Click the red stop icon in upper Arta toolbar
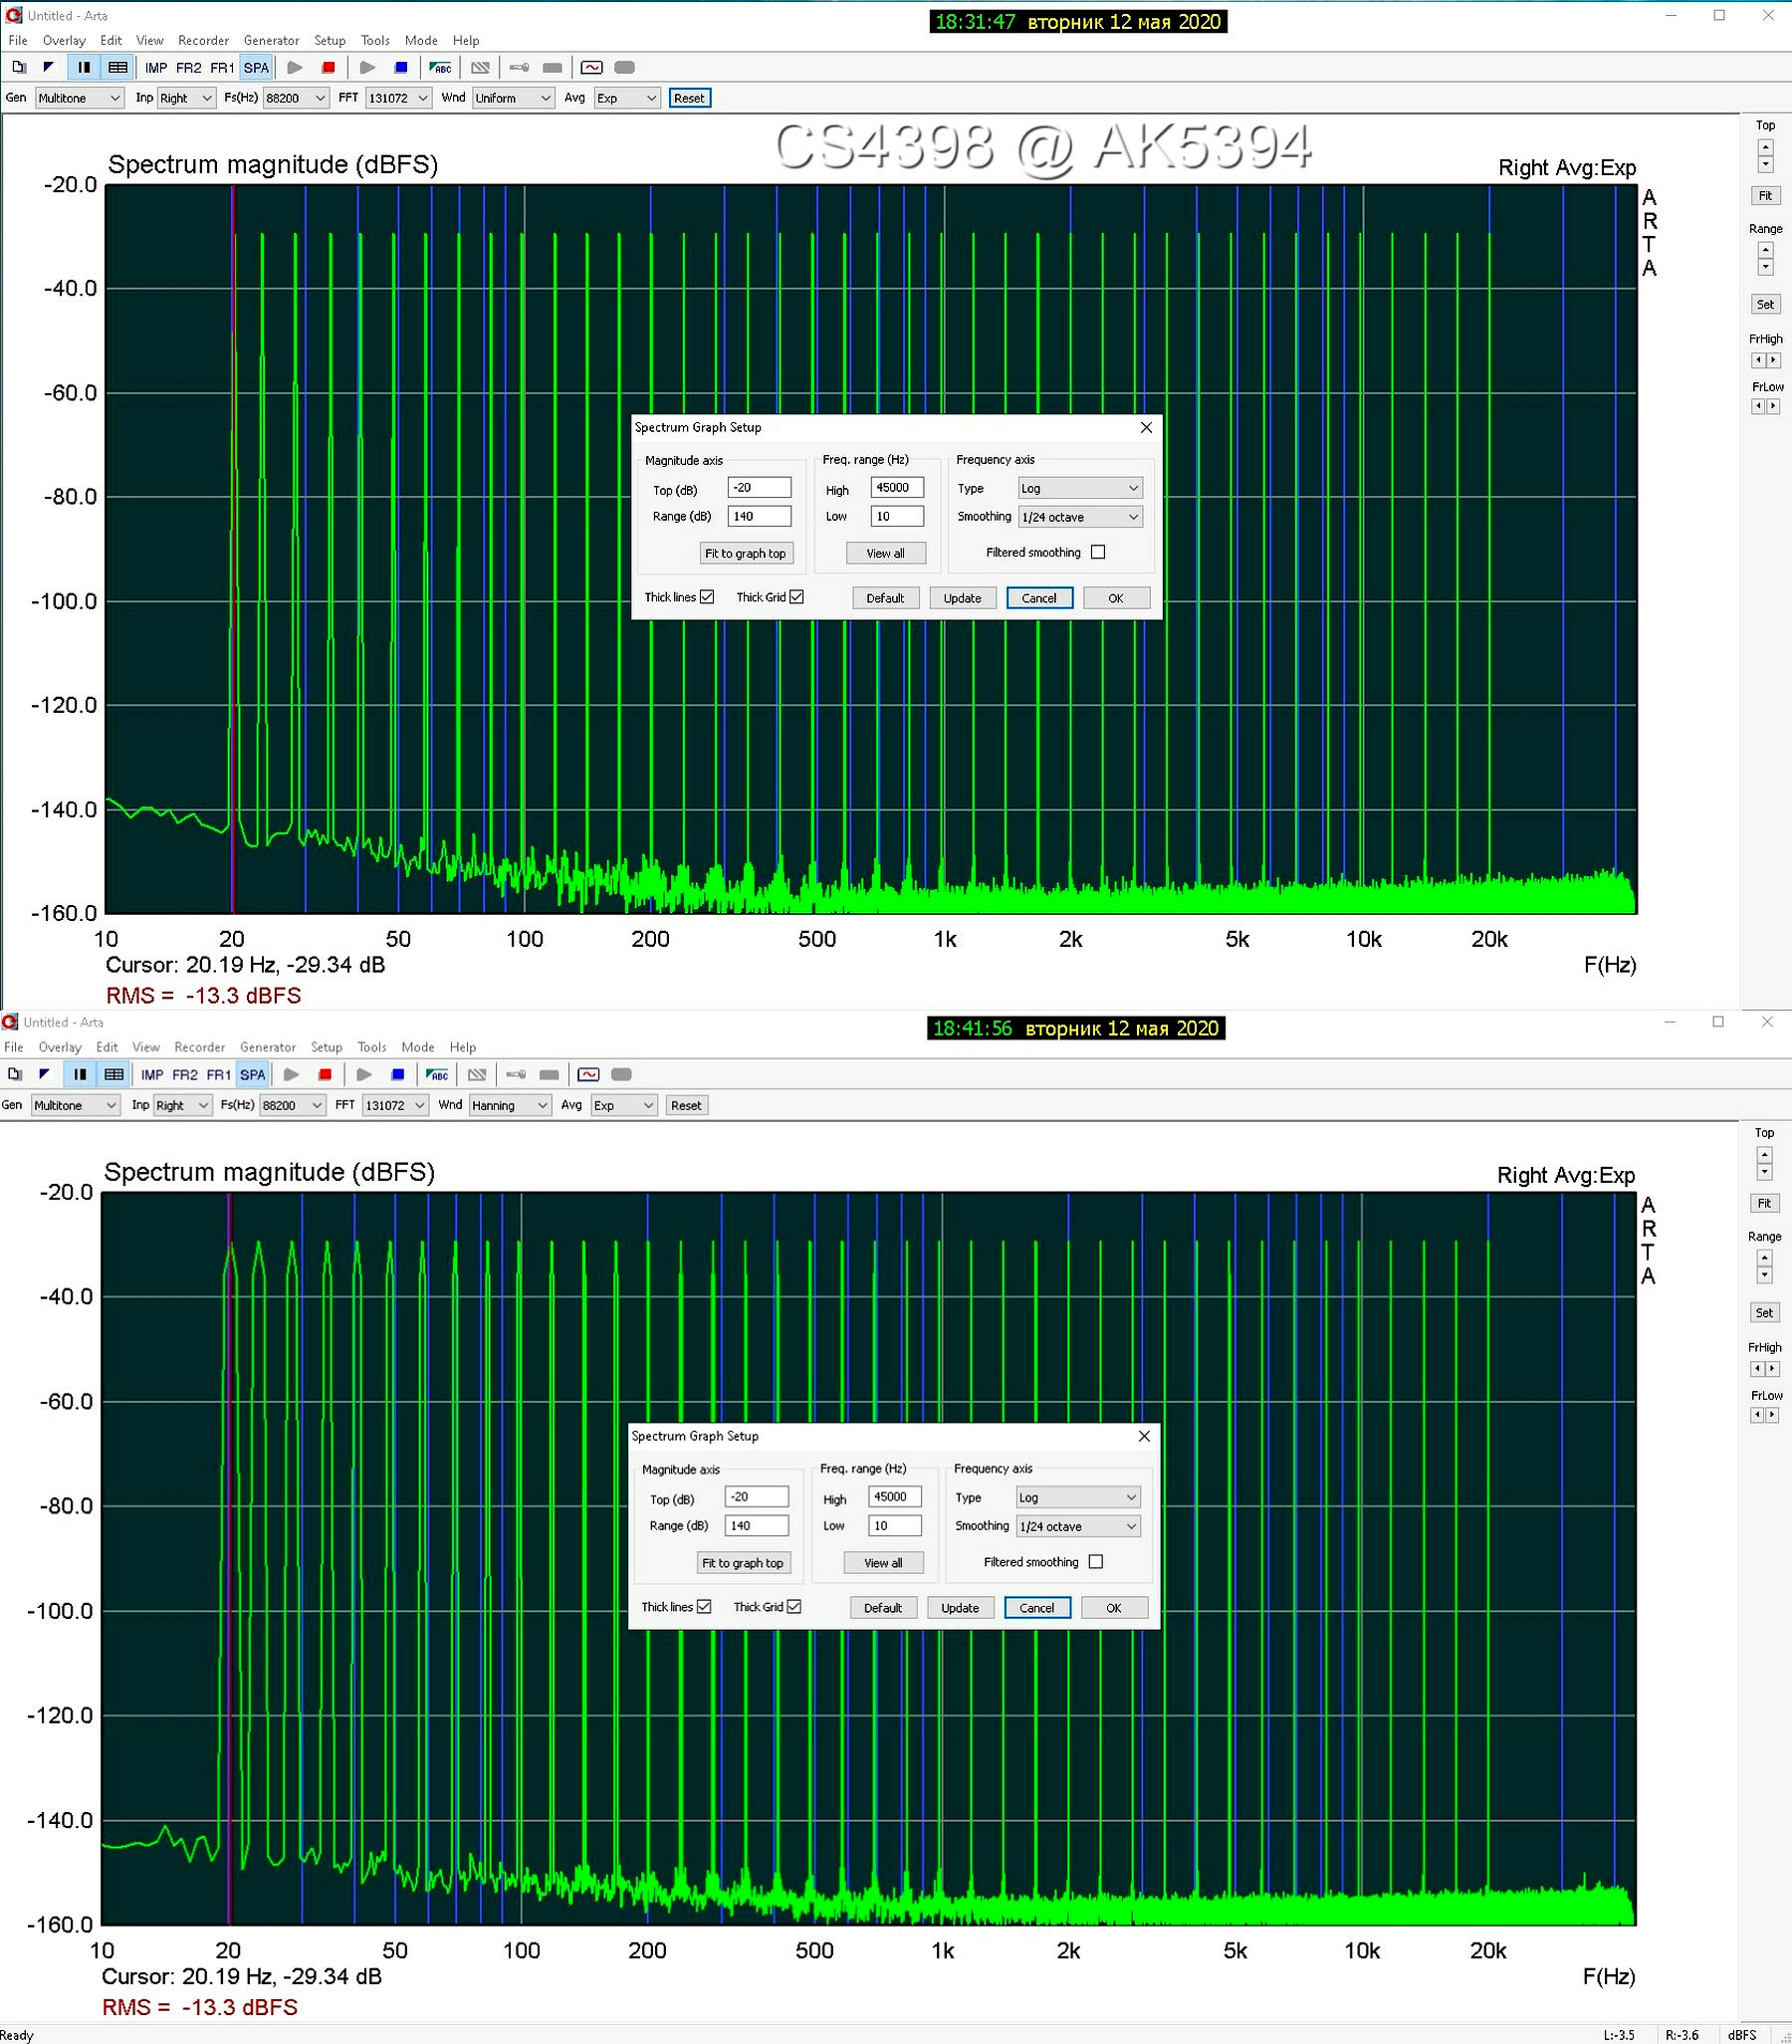The height and width of the screenshot is (2044, 1792). click(328, 67)
